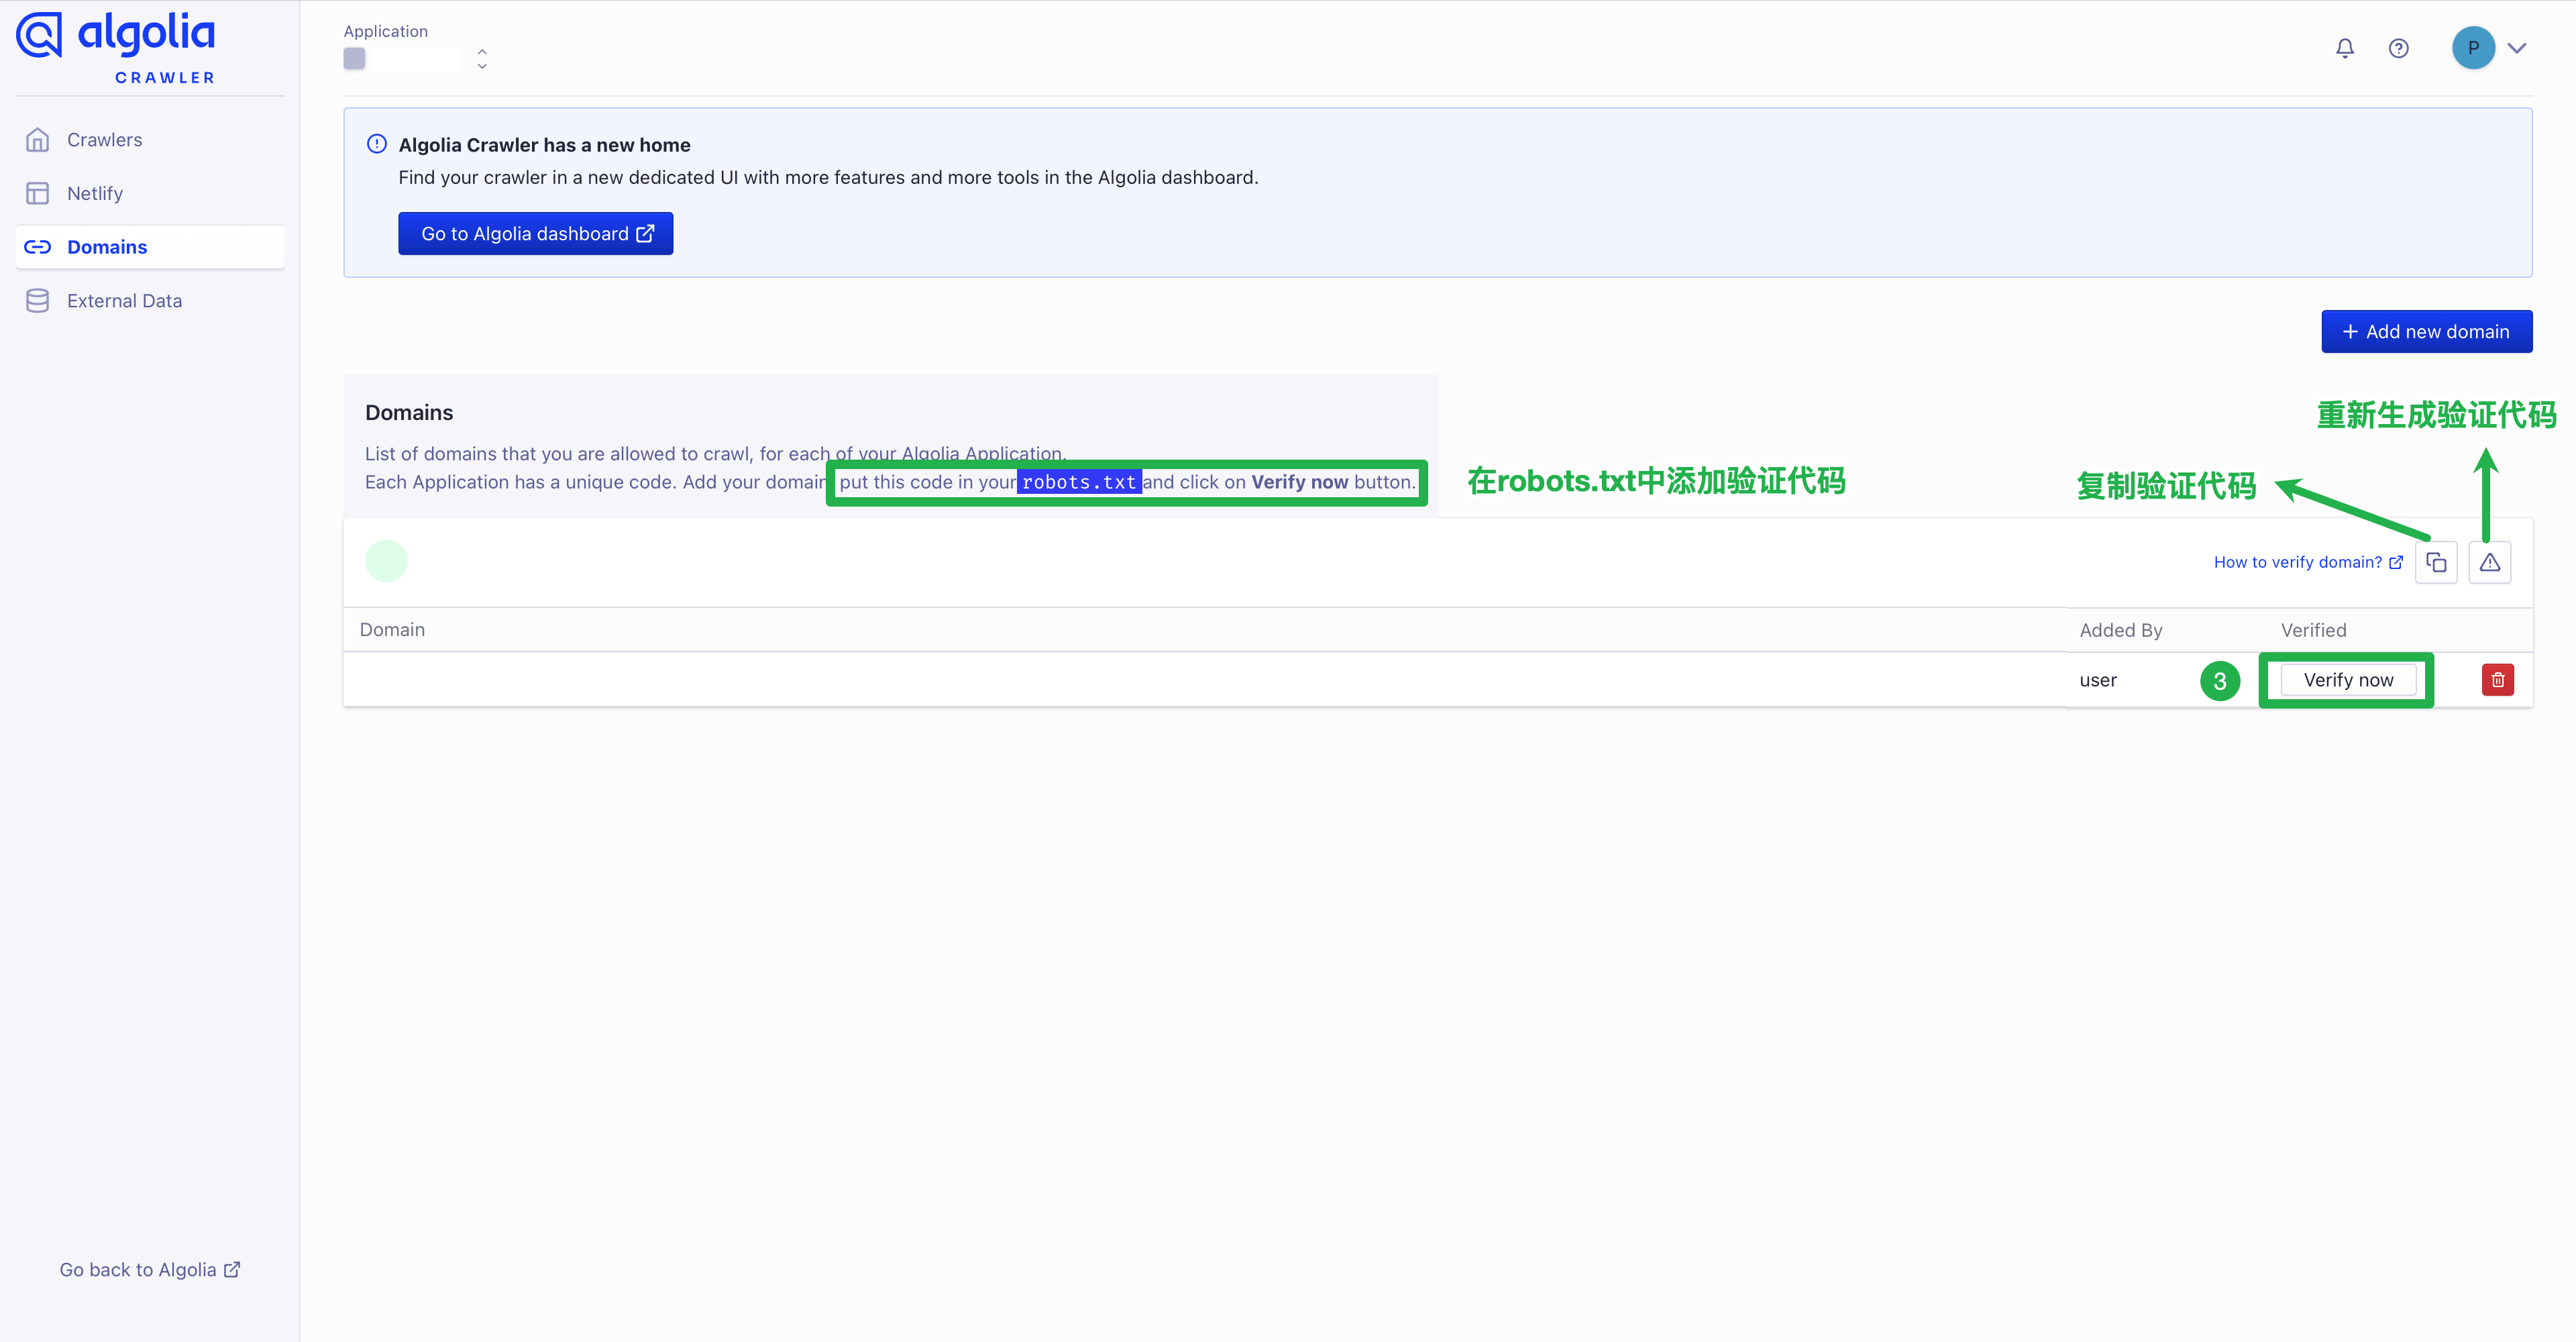
Task: Open the Application selector dropdown
Action: coord(482,59)
